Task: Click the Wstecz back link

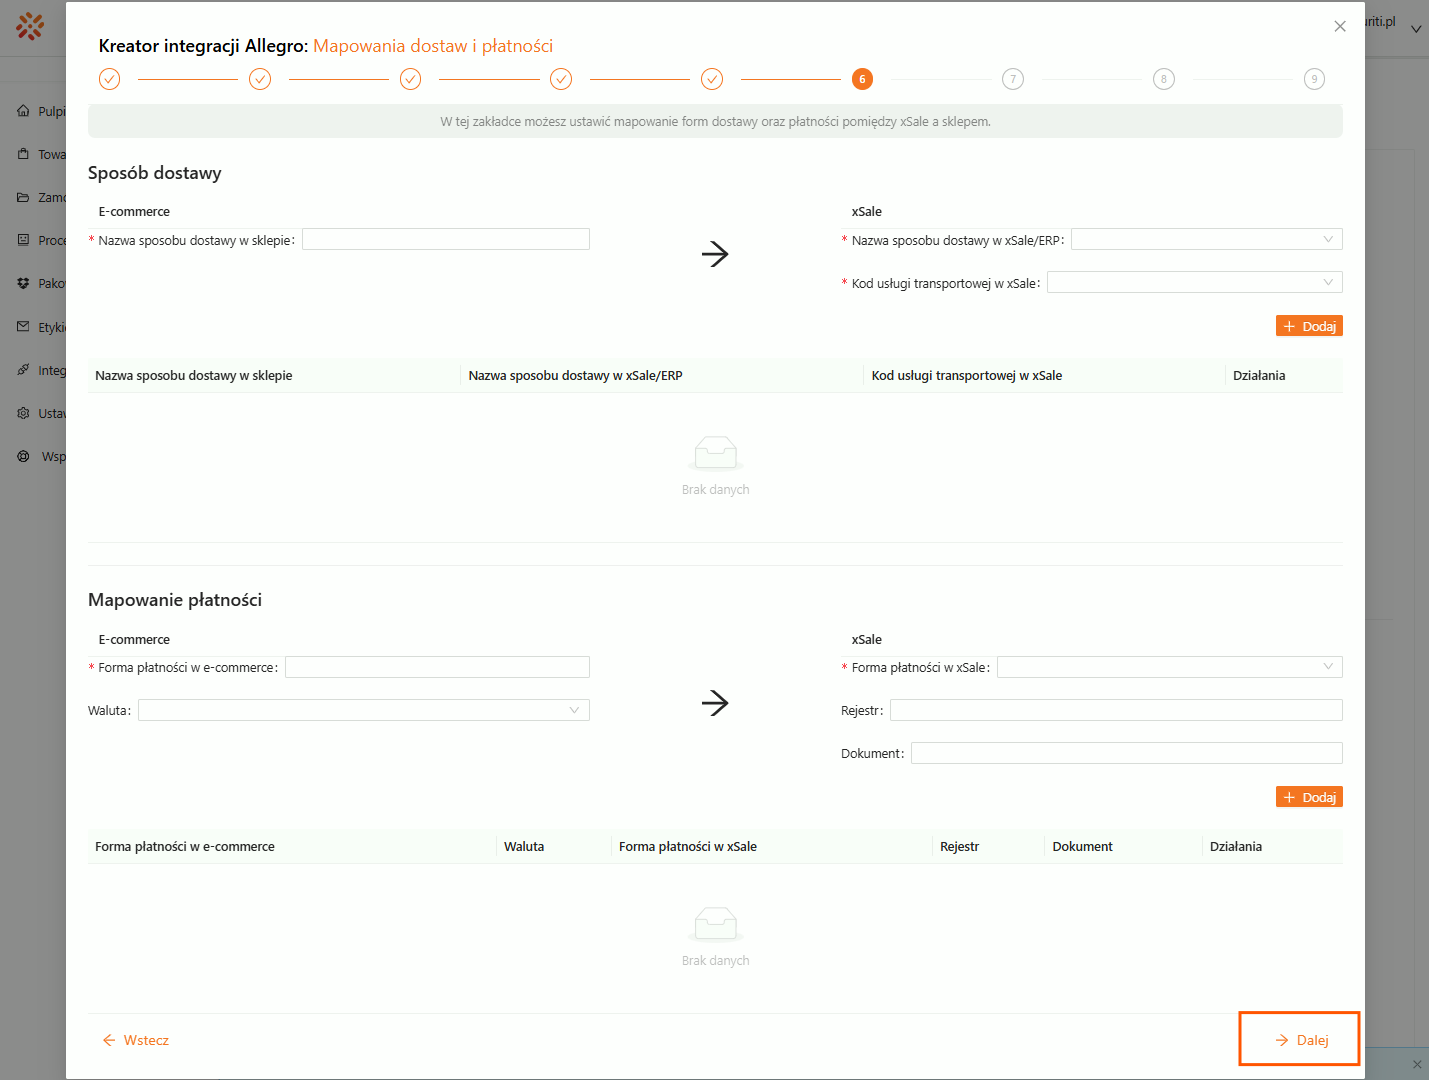Action: [136, 1040]
